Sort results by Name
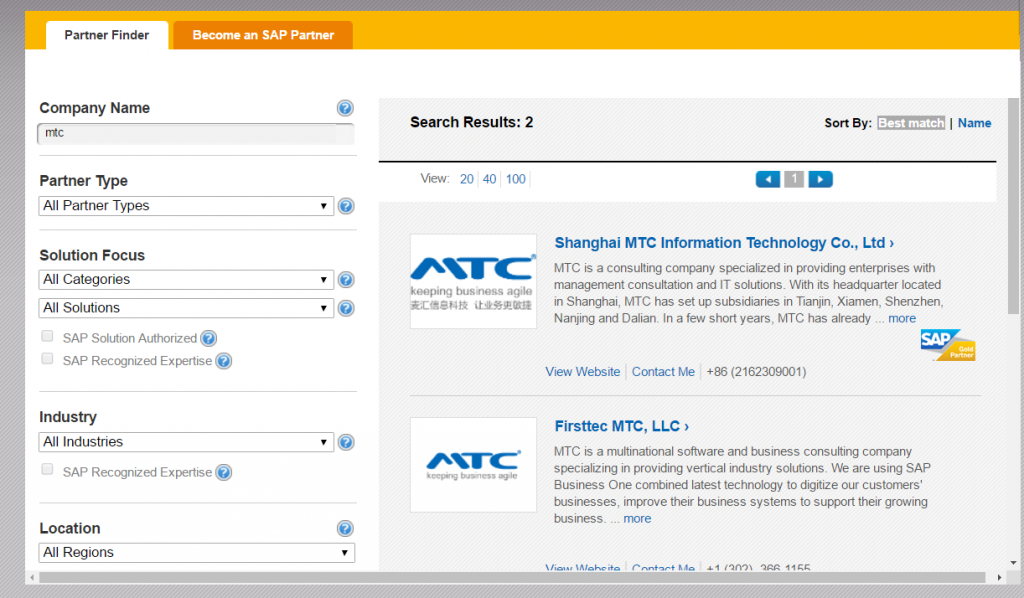Screen dimensions: 1024x598 click(974, 123)
